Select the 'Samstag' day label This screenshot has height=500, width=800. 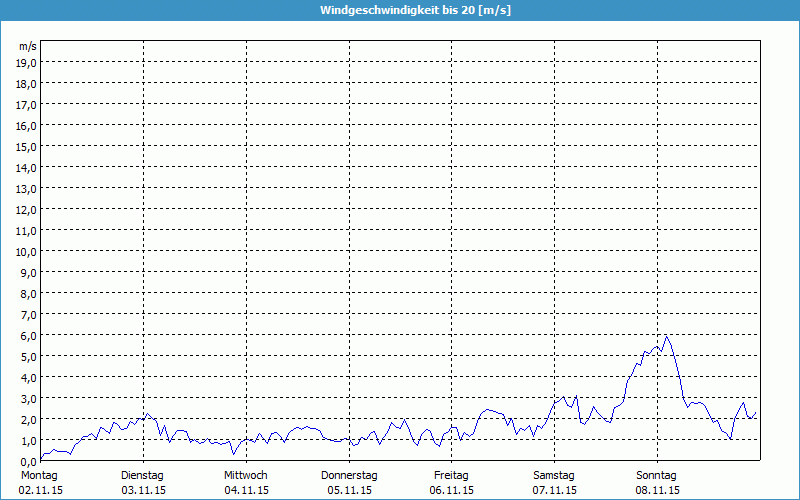[554, 475]
